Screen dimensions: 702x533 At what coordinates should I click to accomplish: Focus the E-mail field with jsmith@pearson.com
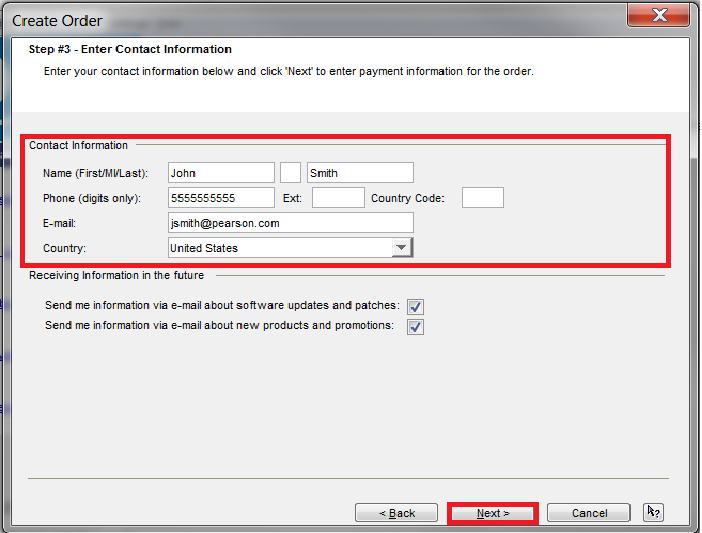click(x=290, y=223)
